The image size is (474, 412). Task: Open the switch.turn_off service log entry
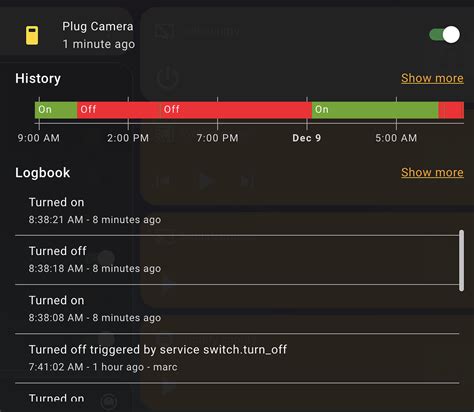coord(237,358)
